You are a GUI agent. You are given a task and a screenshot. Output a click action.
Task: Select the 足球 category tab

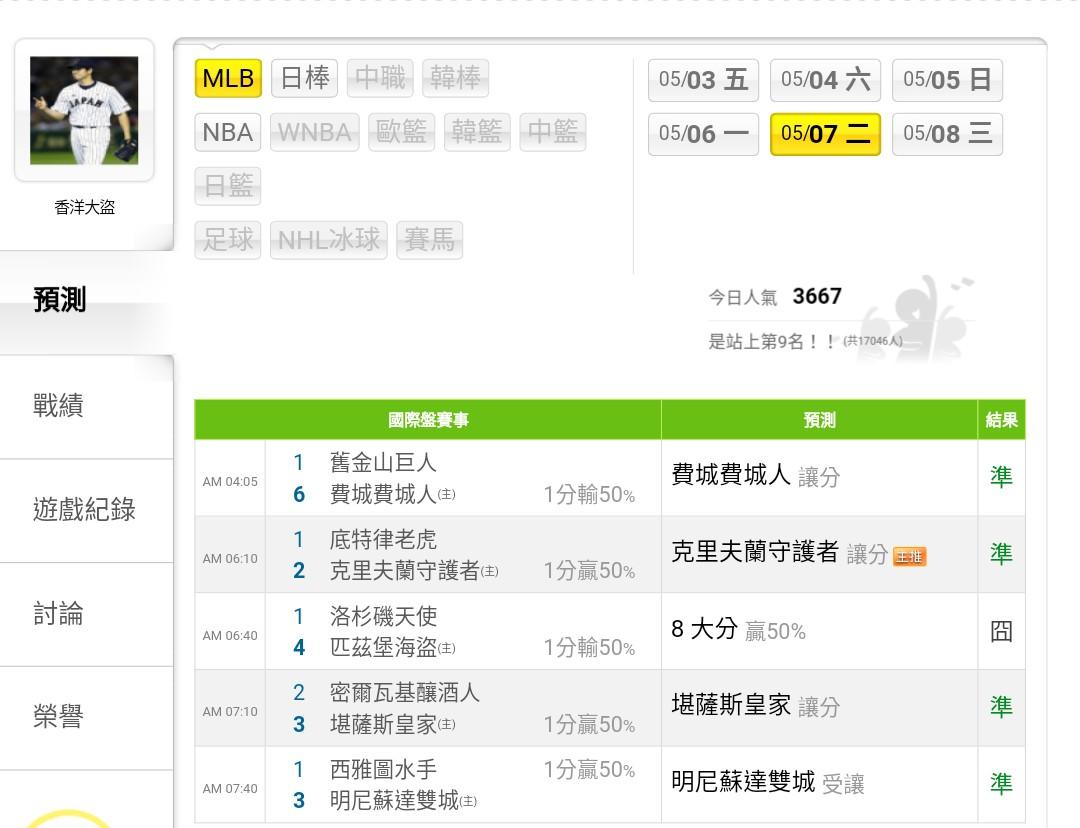[x=228, y=240]
